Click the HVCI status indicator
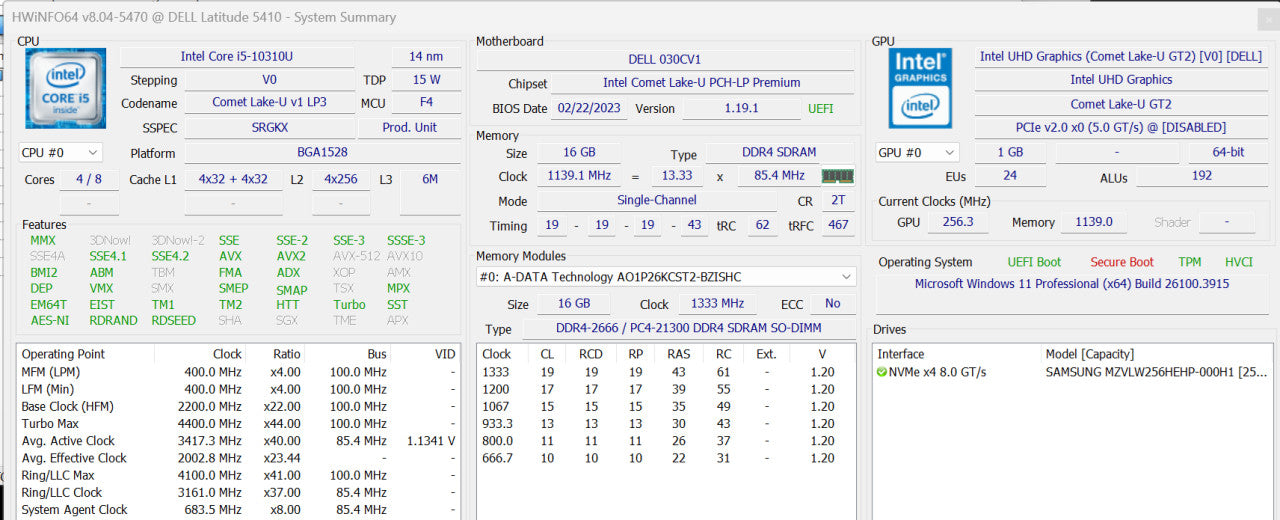 1239,262
